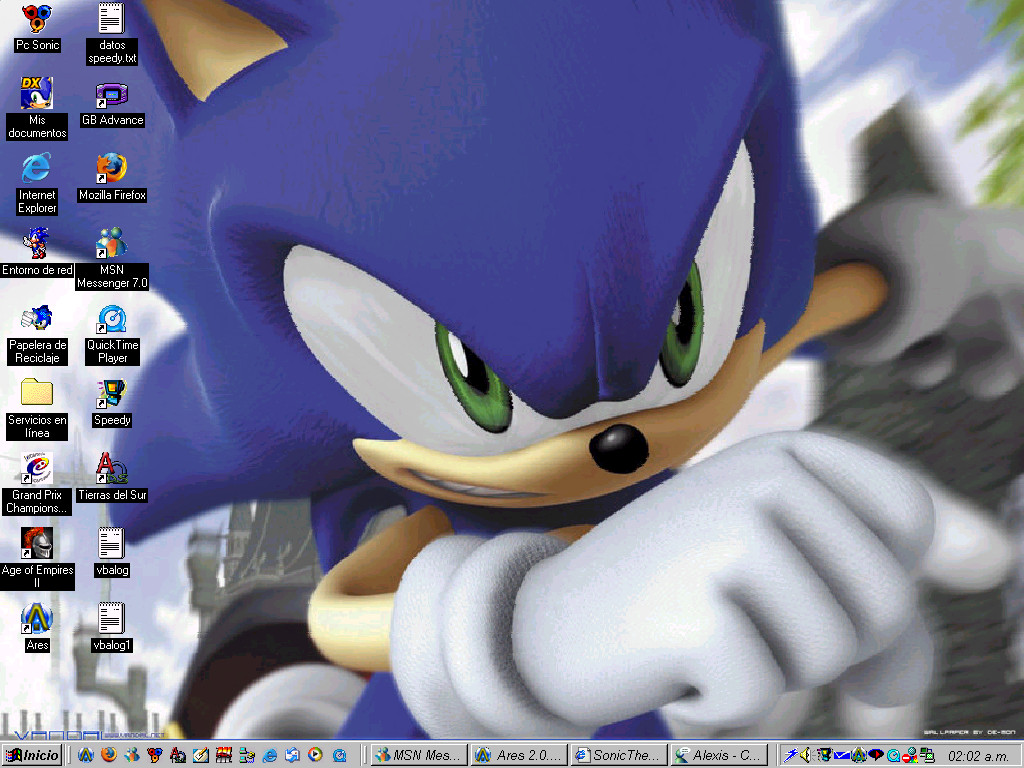Switch to the Alexis conversation window
The image size is (1024, 768).
click(x=719, y=756)
